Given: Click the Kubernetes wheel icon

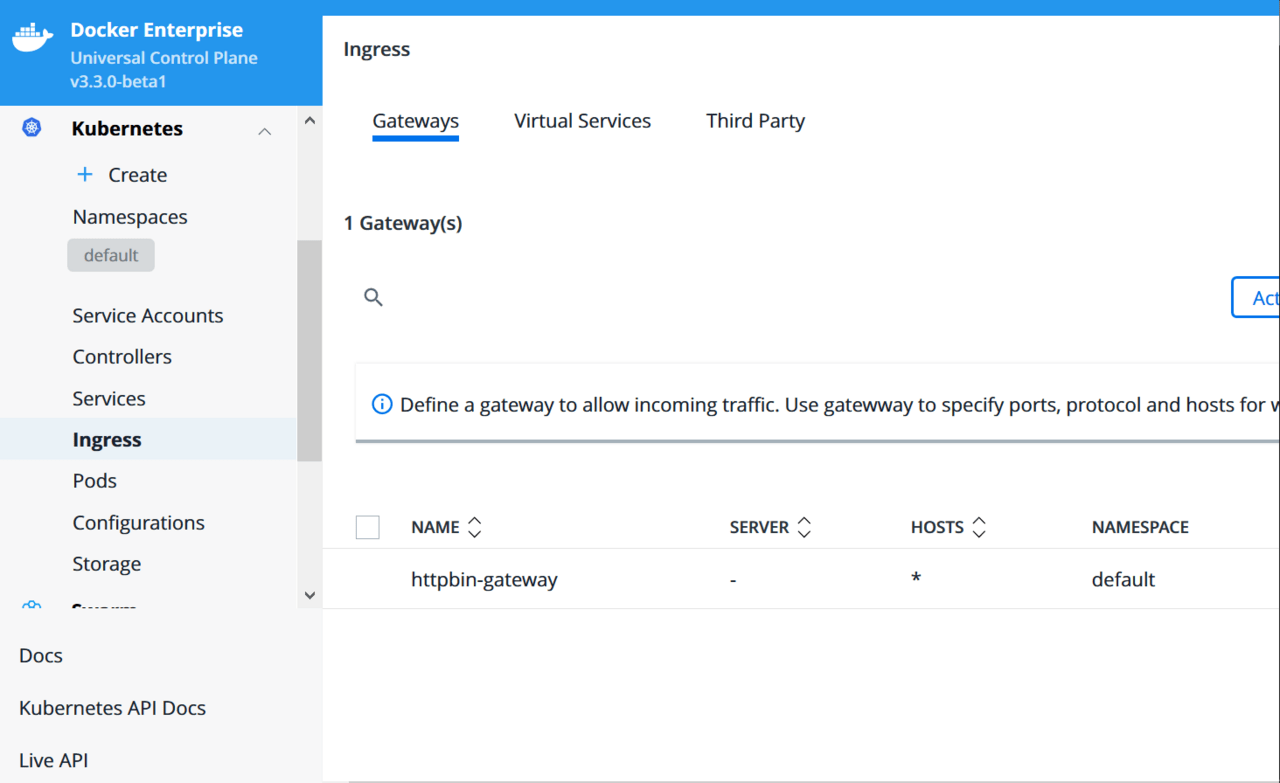Looking at the screenshot, I should [x=32, y=128].
